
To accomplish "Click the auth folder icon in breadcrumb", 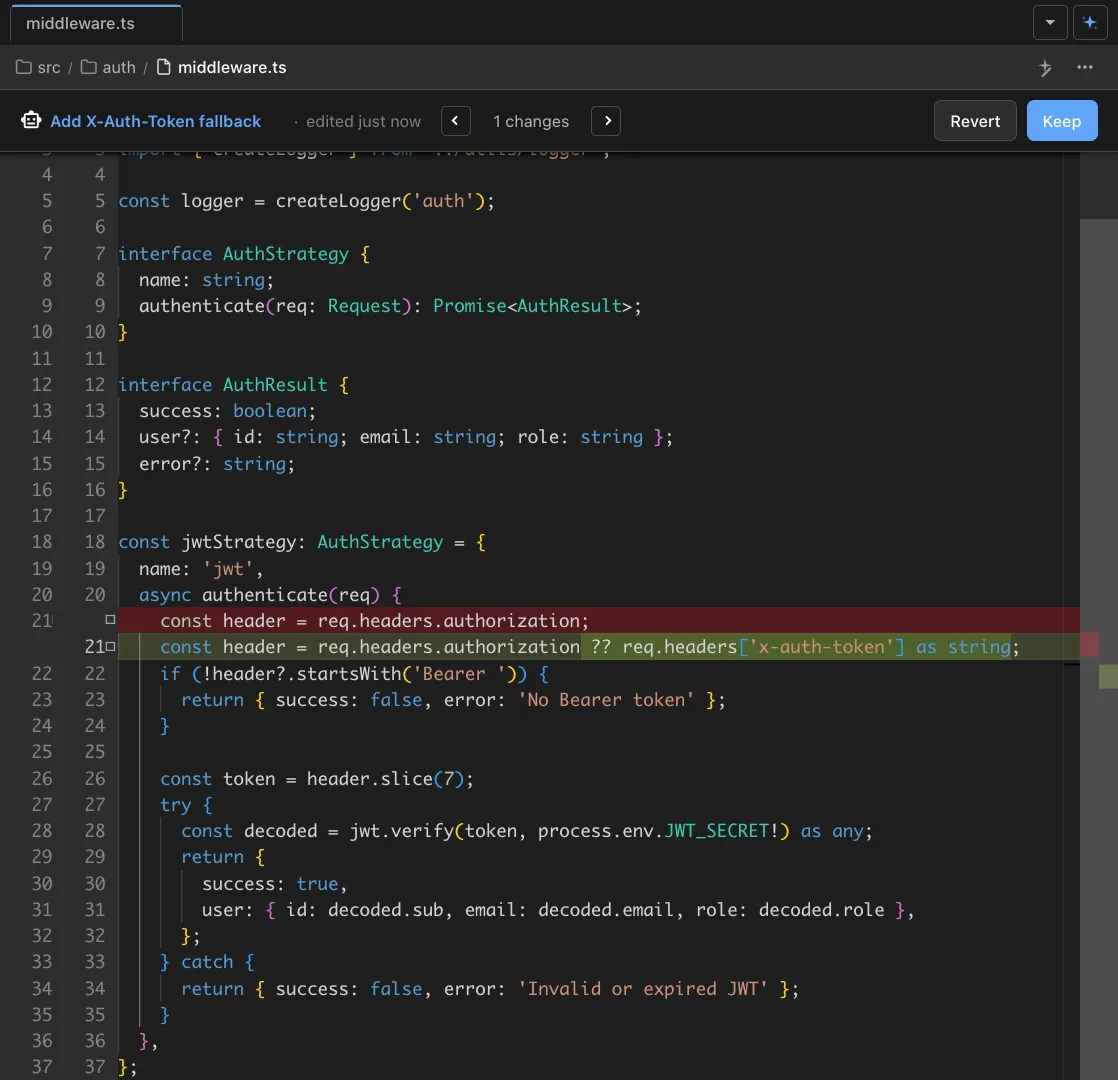I will point(89,67).
